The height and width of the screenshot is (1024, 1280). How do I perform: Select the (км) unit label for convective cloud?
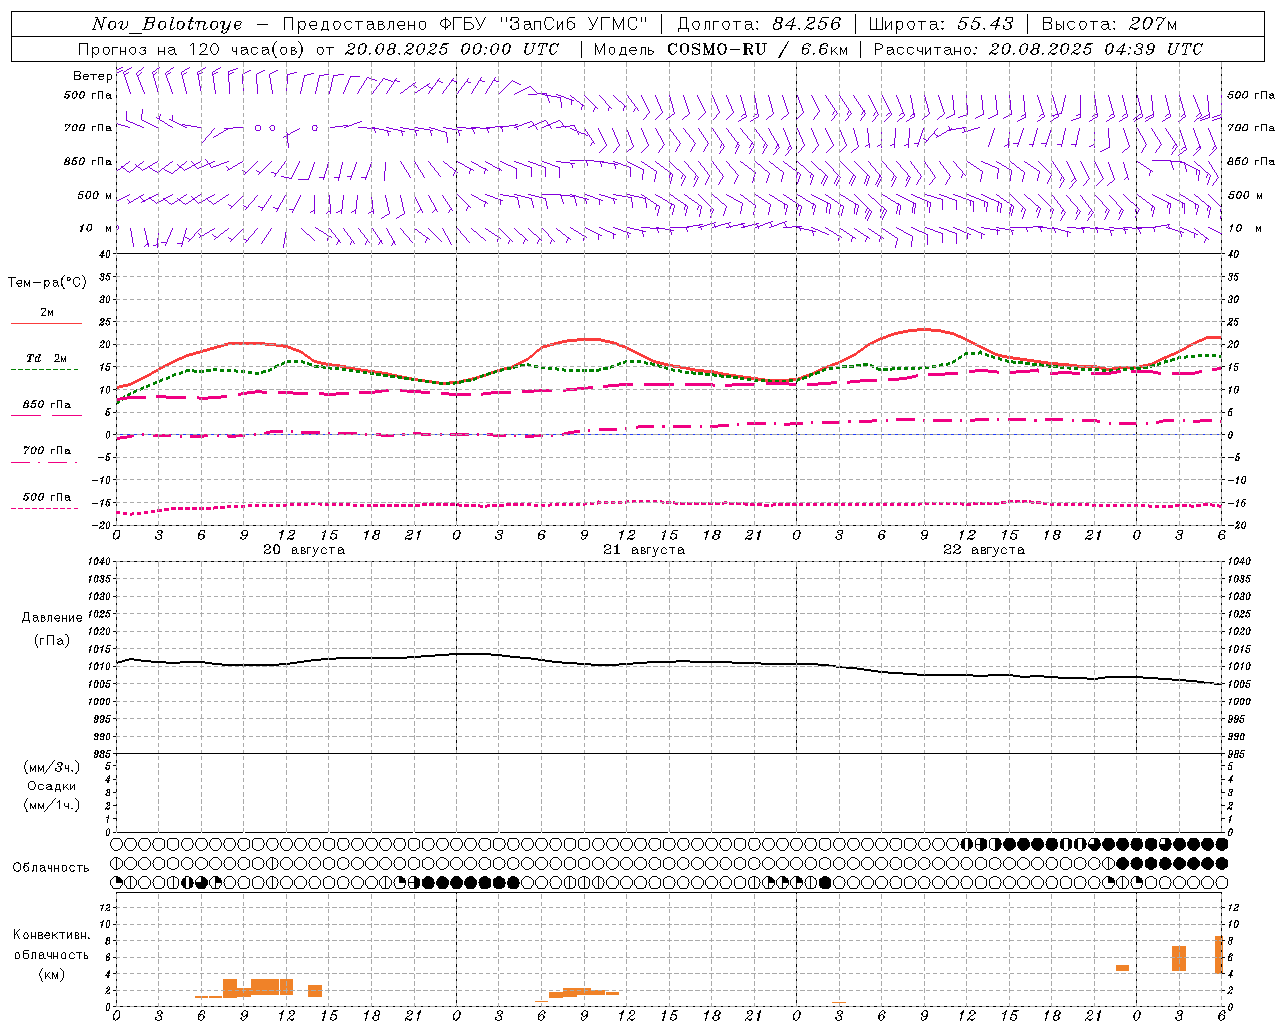51,974
